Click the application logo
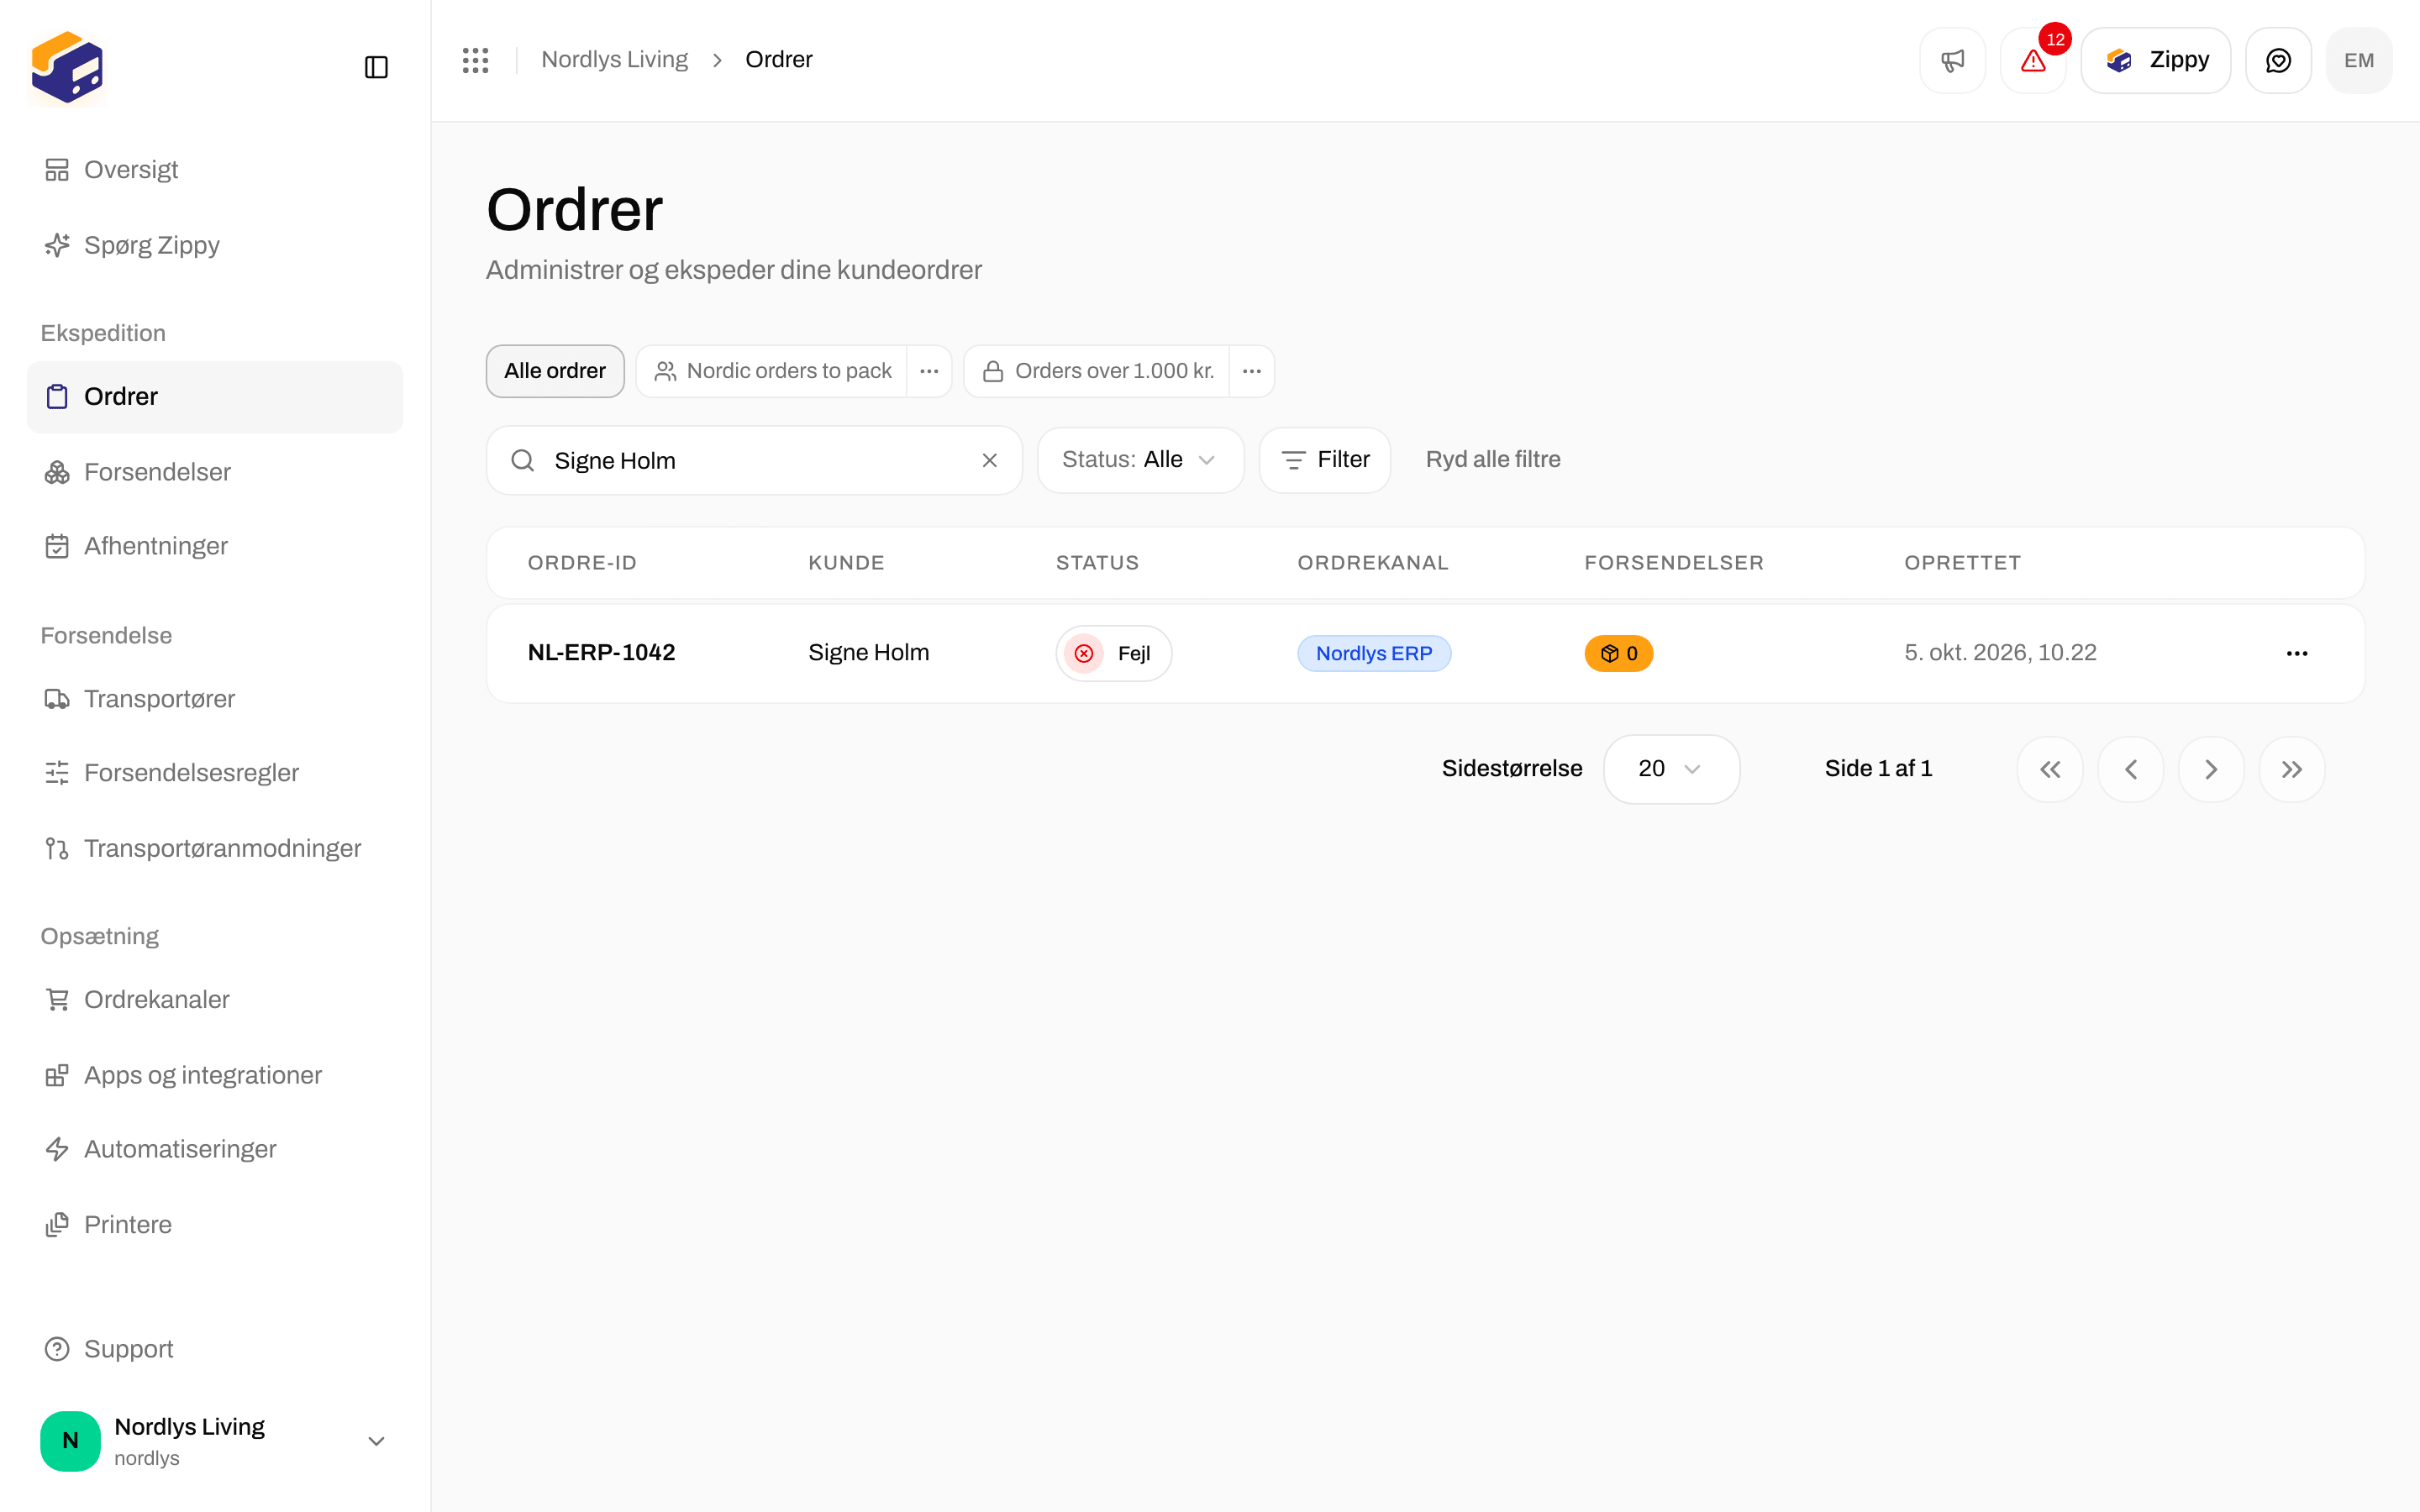The height and width of the screenshot is (1512, 2420). pos(67,67)
